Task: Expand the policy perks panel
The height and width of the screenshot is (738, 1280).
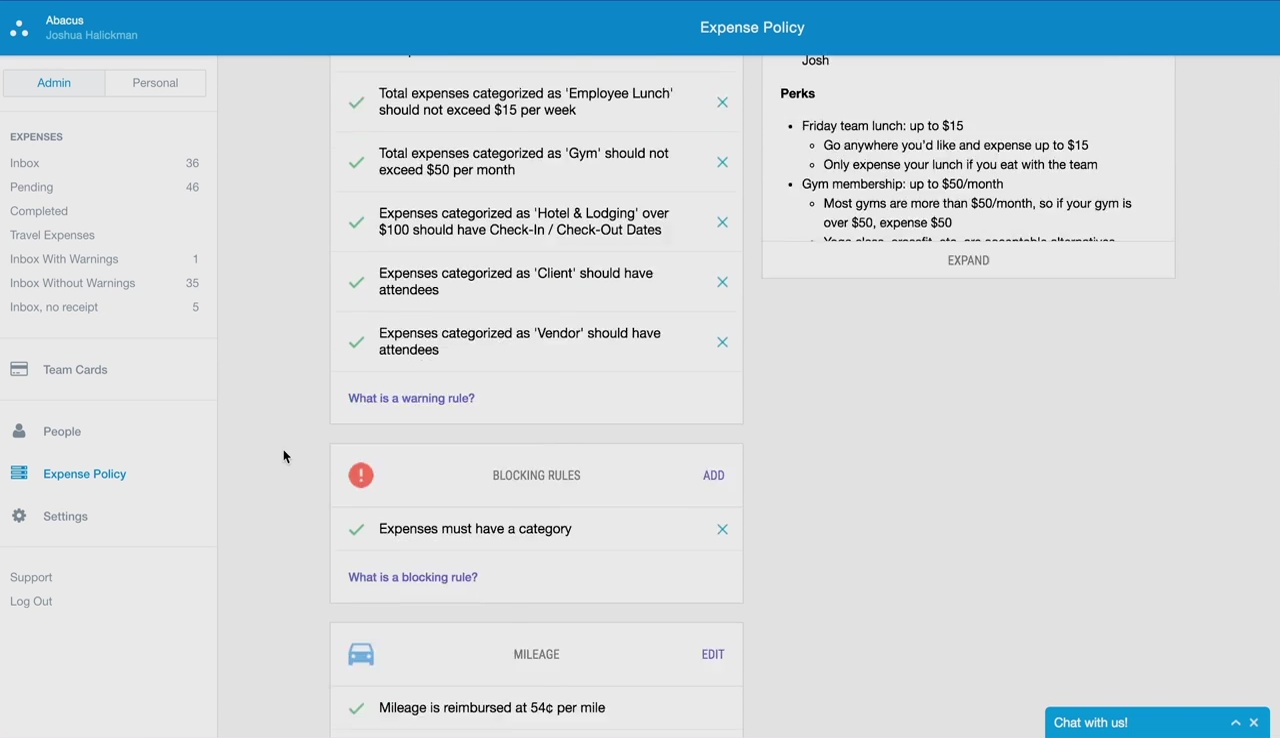Action: pyautogui.click(x=968, y=260)
